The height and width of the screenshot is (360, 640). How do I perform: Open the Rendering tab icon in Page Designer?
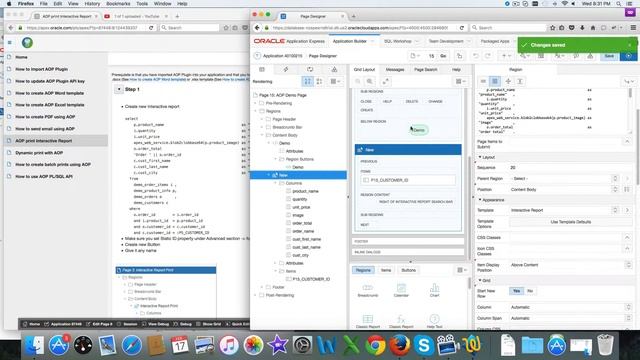(x=262, y=69)
